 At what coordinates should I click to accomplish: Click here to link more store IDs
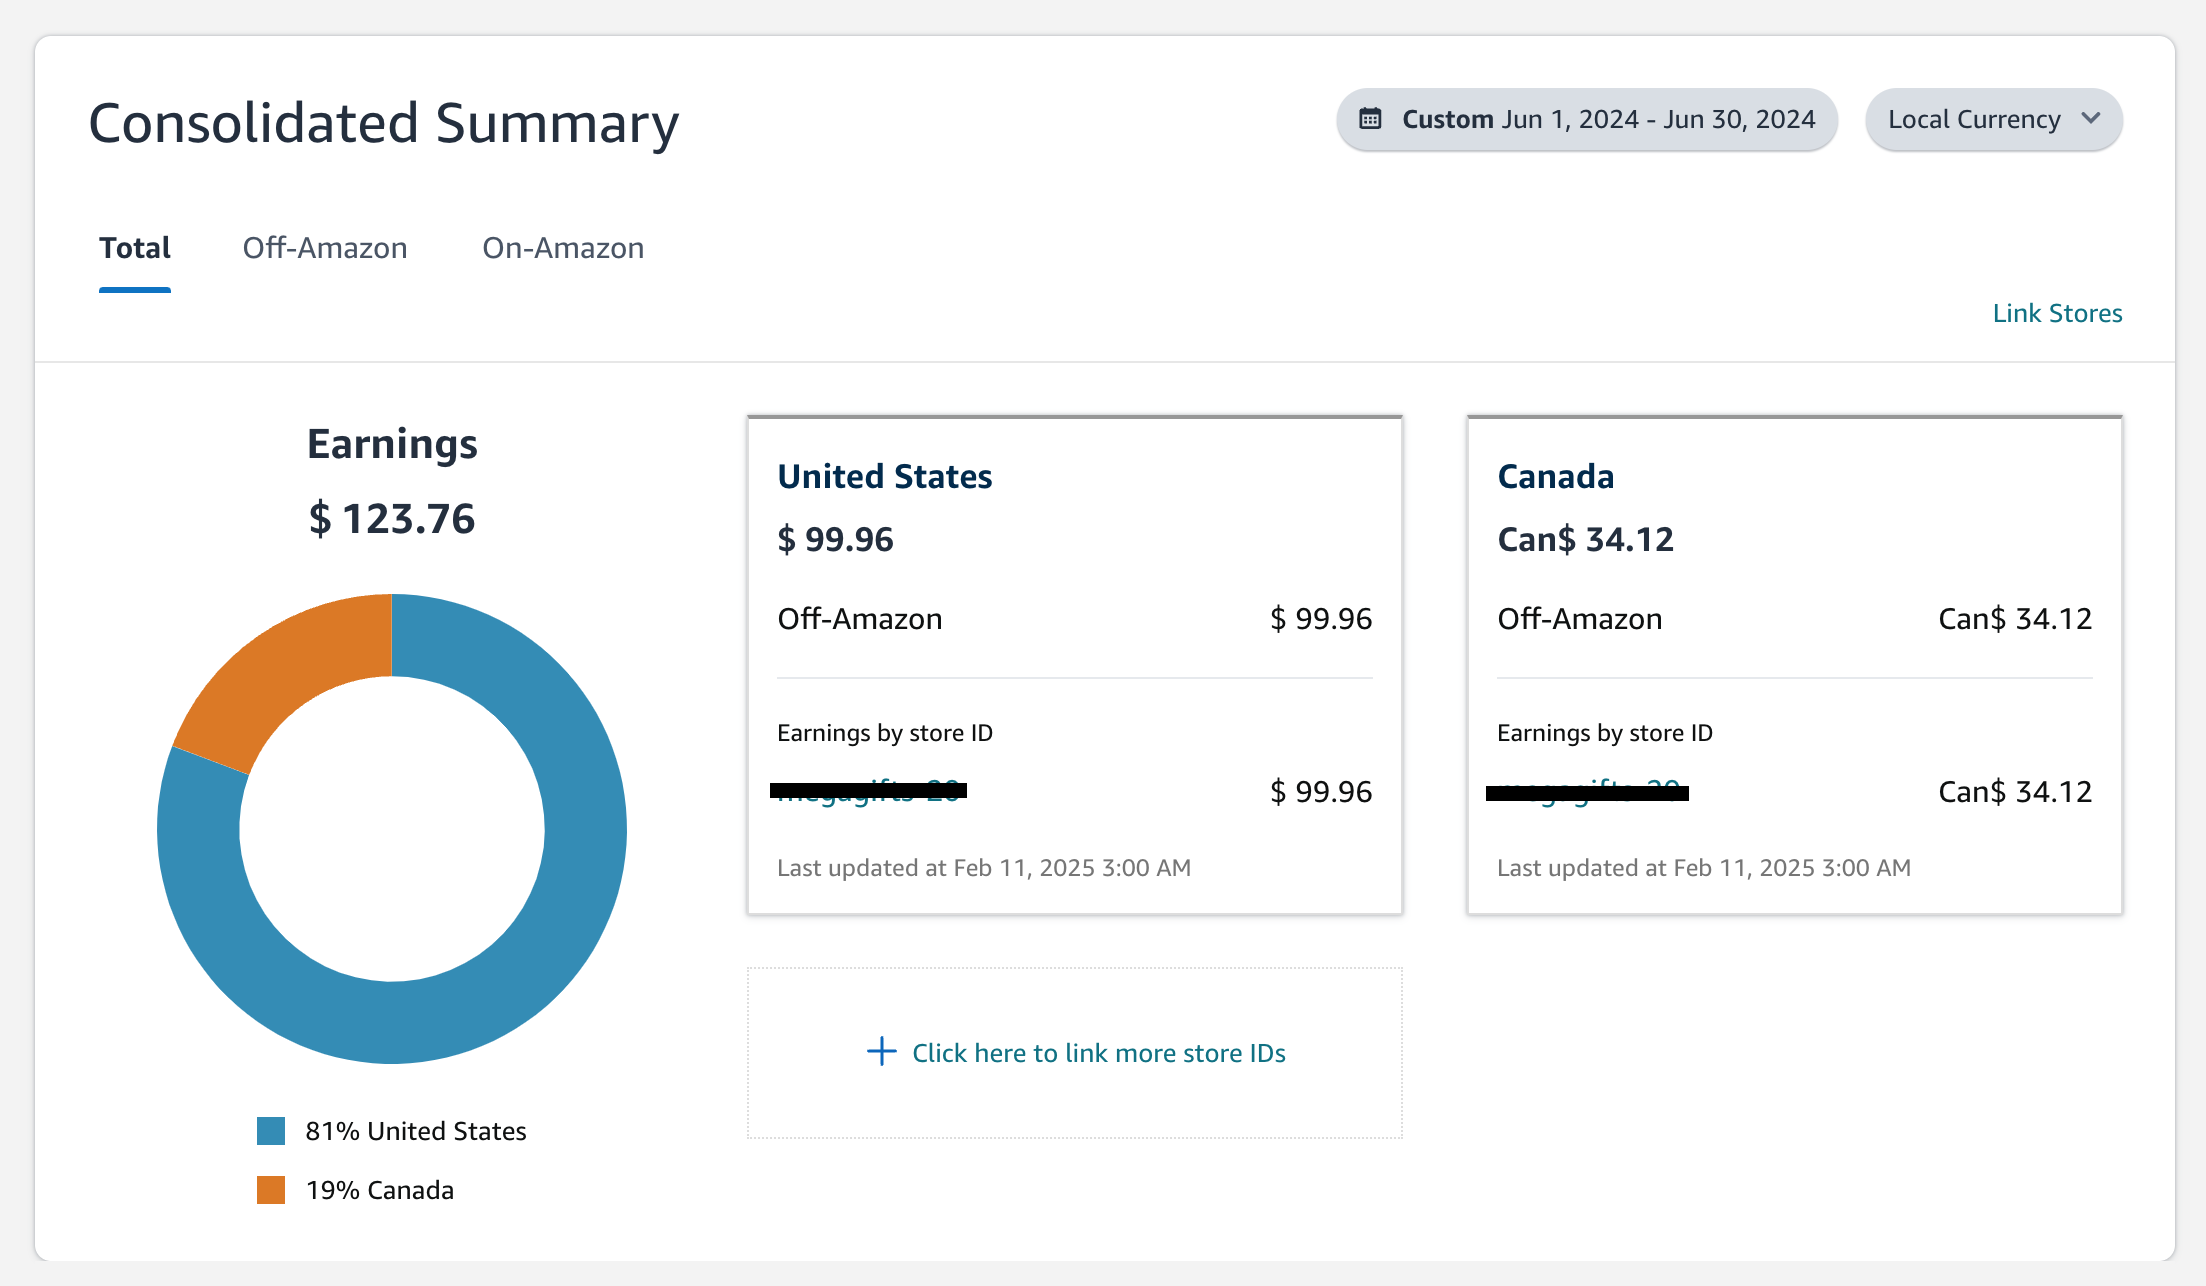click(1098, 1053)
